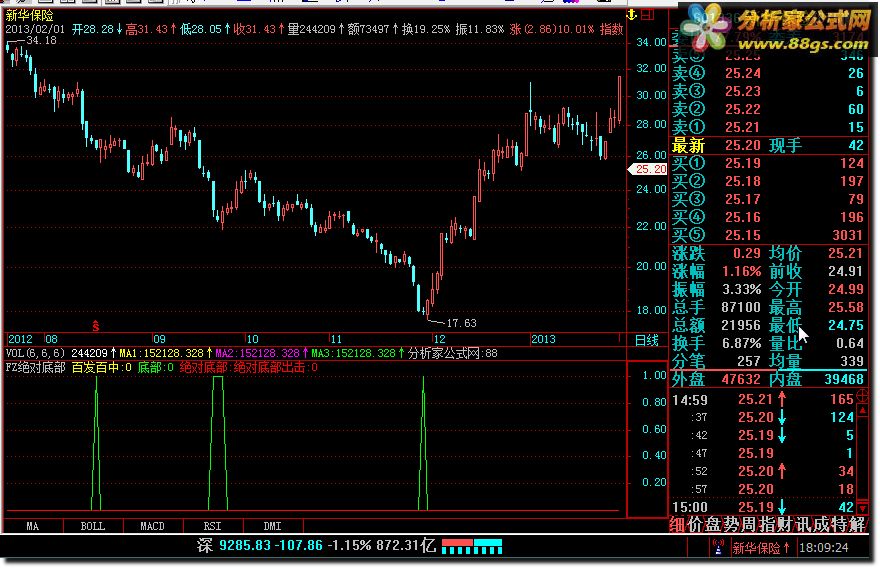Click the 换手 6.87% turnover value
This screenshot has width=880, height=568.
(741, 343)
